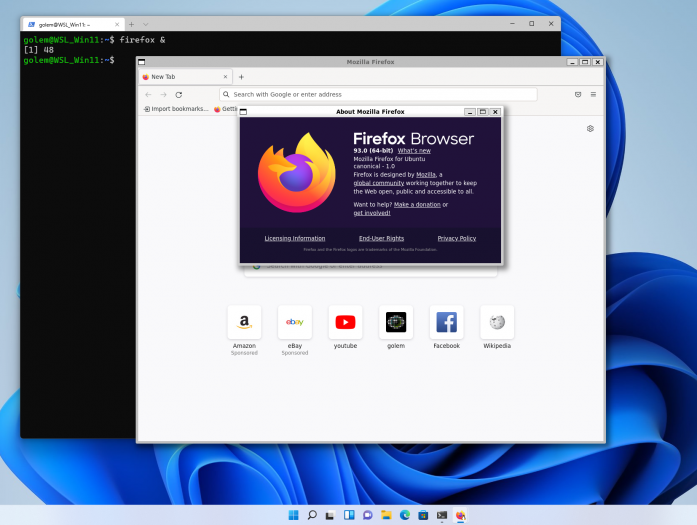Close the golem@WSL_Win11 terminal tab
The image size is (697, 525).
(x=117, y=24)
